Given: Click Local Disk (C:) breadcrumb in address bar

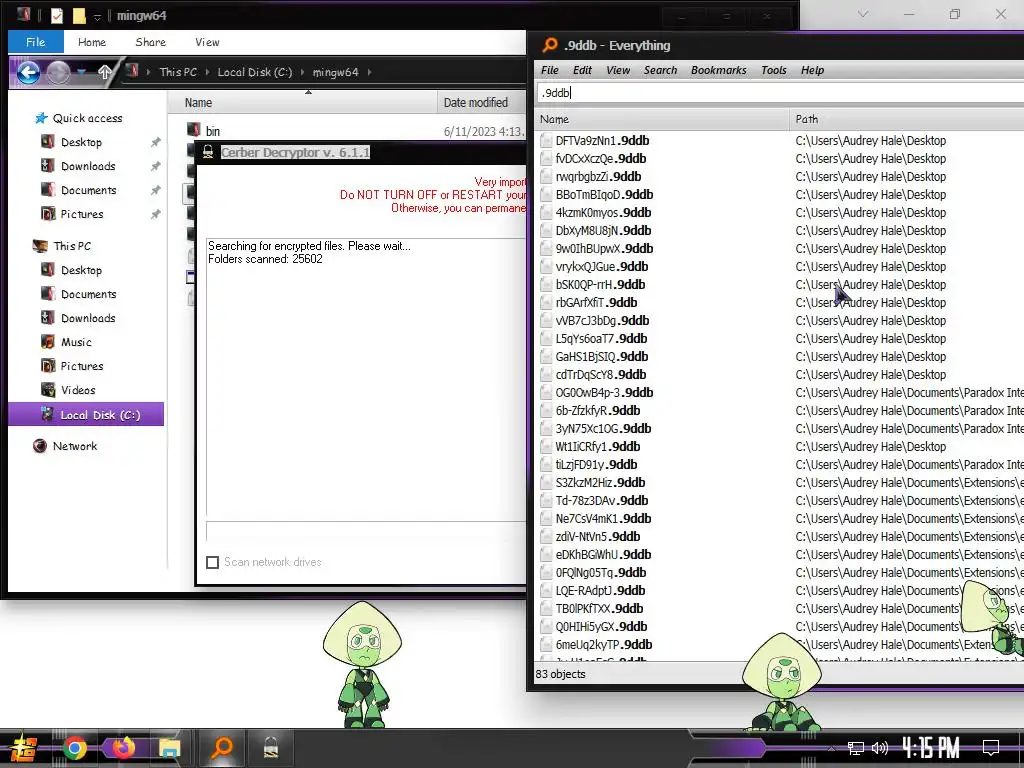Looking at the screenshot, I should pos(255,72).
